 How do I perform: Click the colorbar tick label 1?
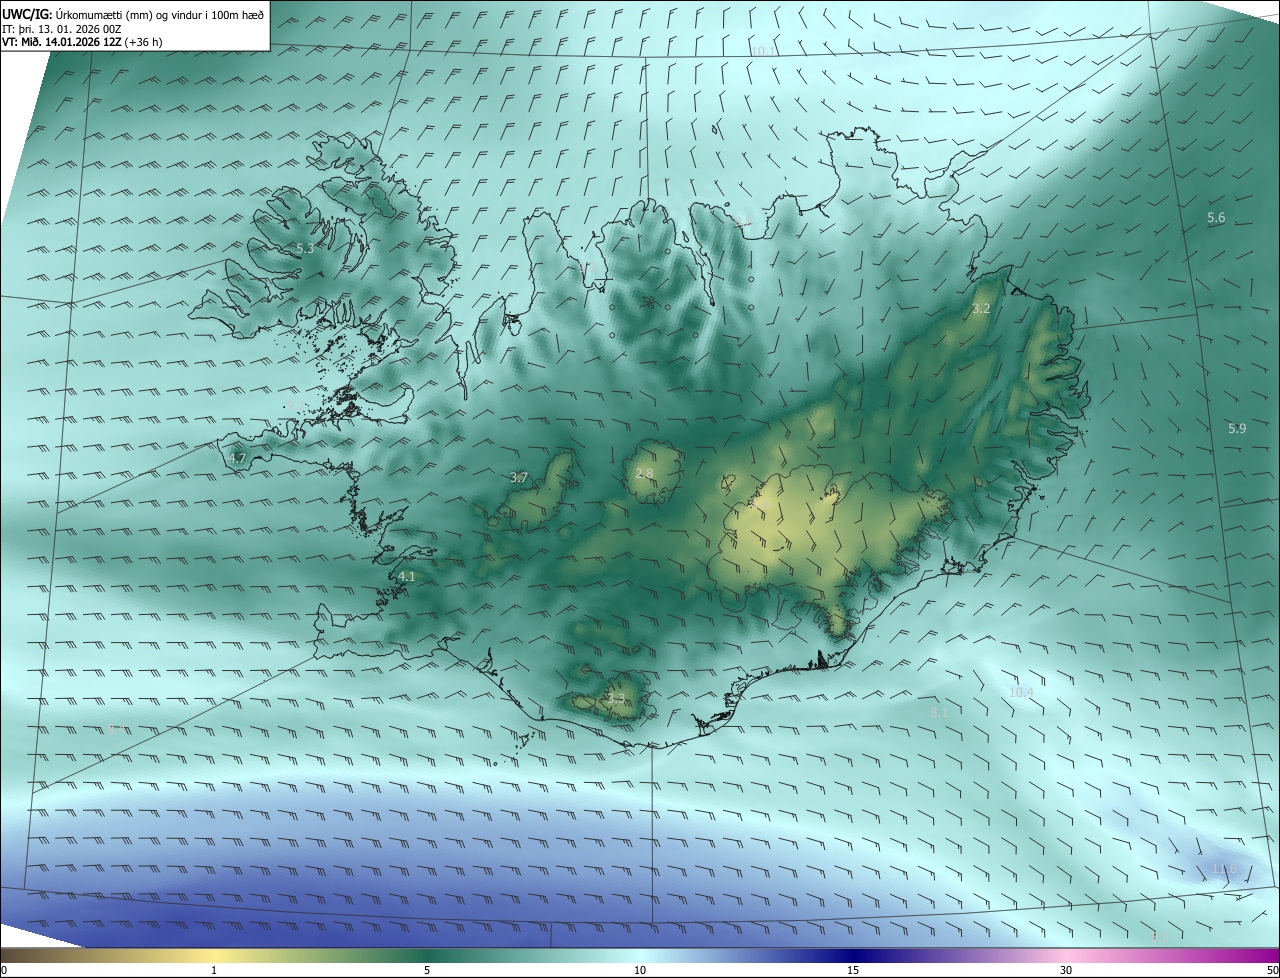[x=214, y=970]
